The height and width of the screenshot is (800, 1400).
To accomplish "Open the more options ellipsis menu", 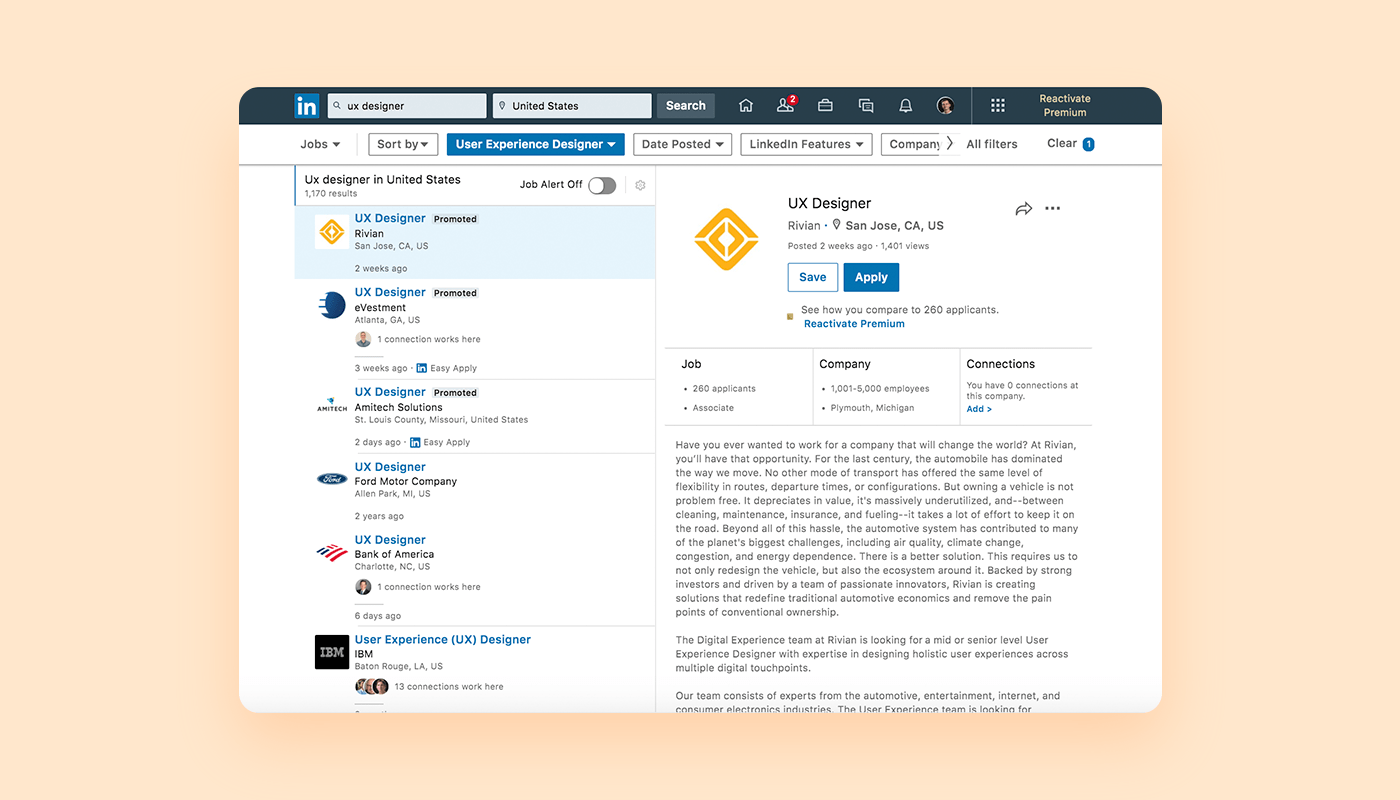I will (x=1052, y=209).
